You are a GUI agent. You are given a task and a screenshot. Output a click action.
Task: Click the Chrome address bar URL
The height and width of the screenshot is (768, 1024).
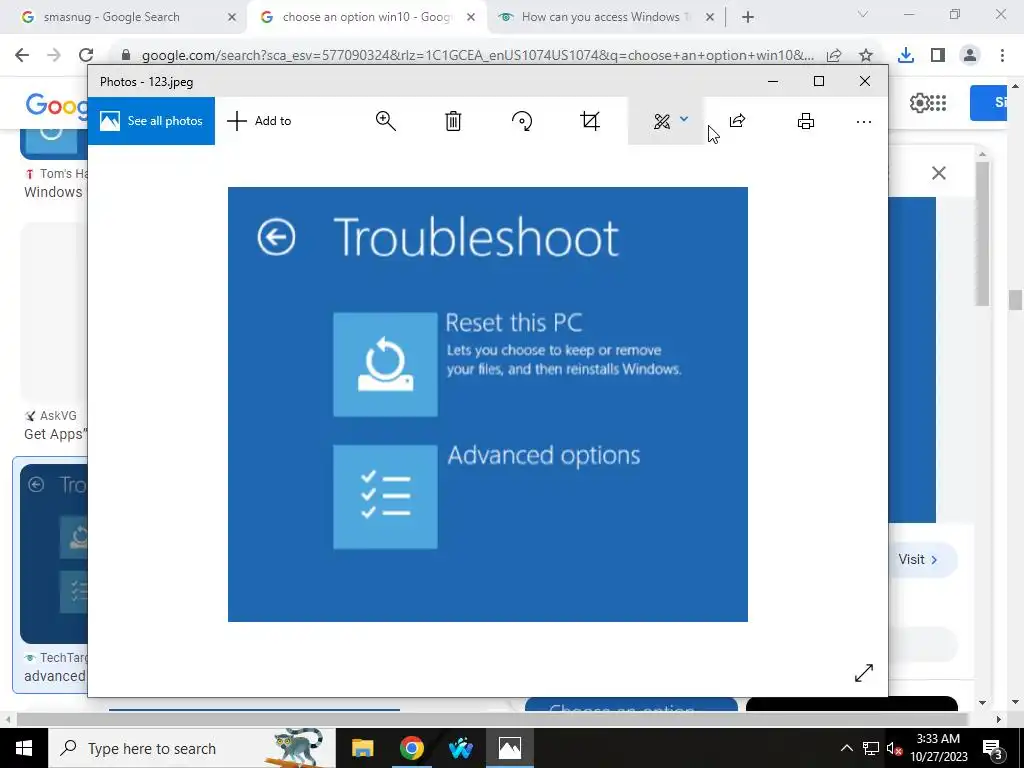477,56
